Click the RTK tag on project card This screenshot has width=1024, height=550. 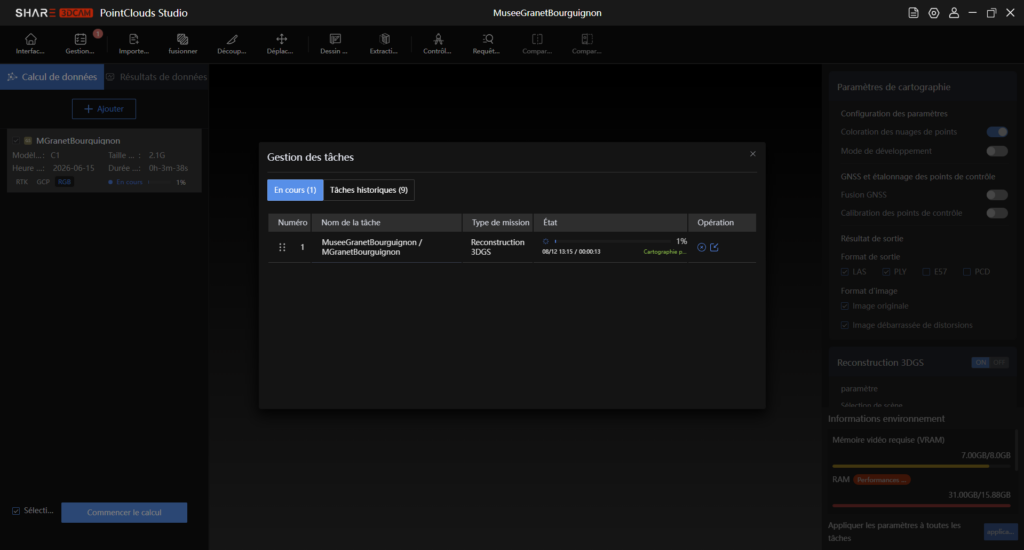coord(22,182)
